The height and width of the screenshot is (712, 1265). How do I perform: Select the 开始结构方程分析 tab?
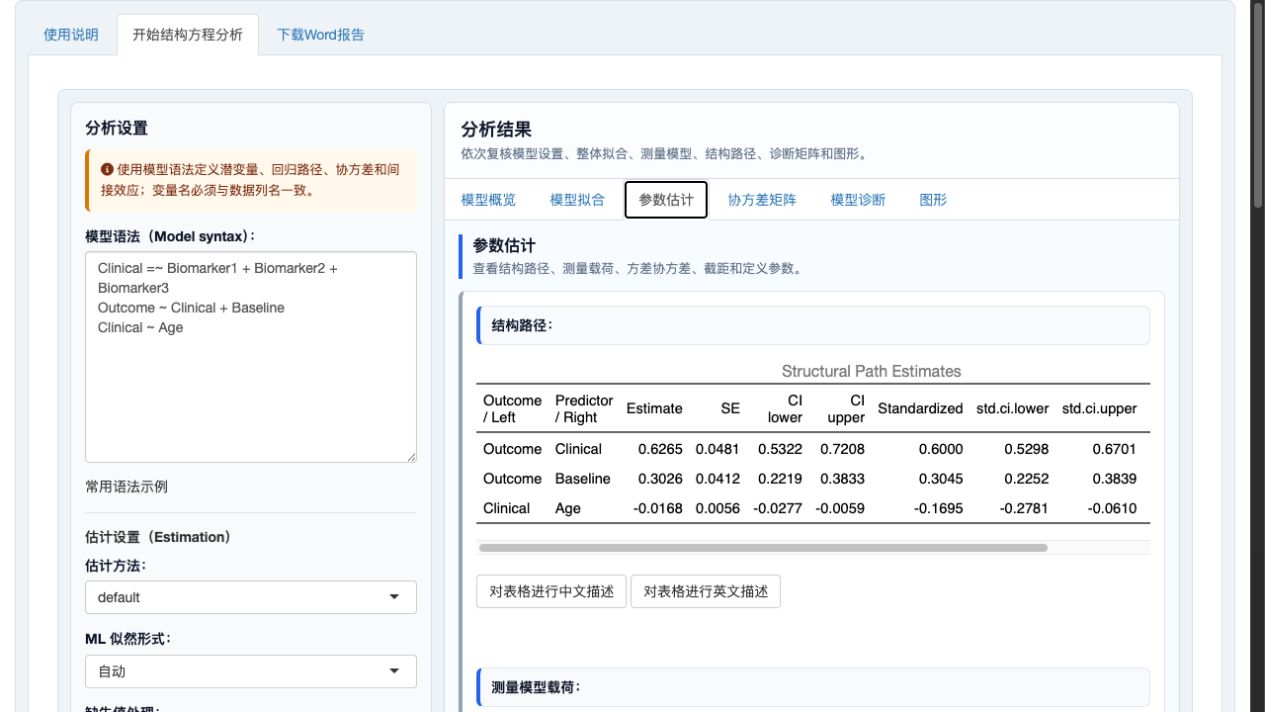pyautogui.click(x=187, y=35)
